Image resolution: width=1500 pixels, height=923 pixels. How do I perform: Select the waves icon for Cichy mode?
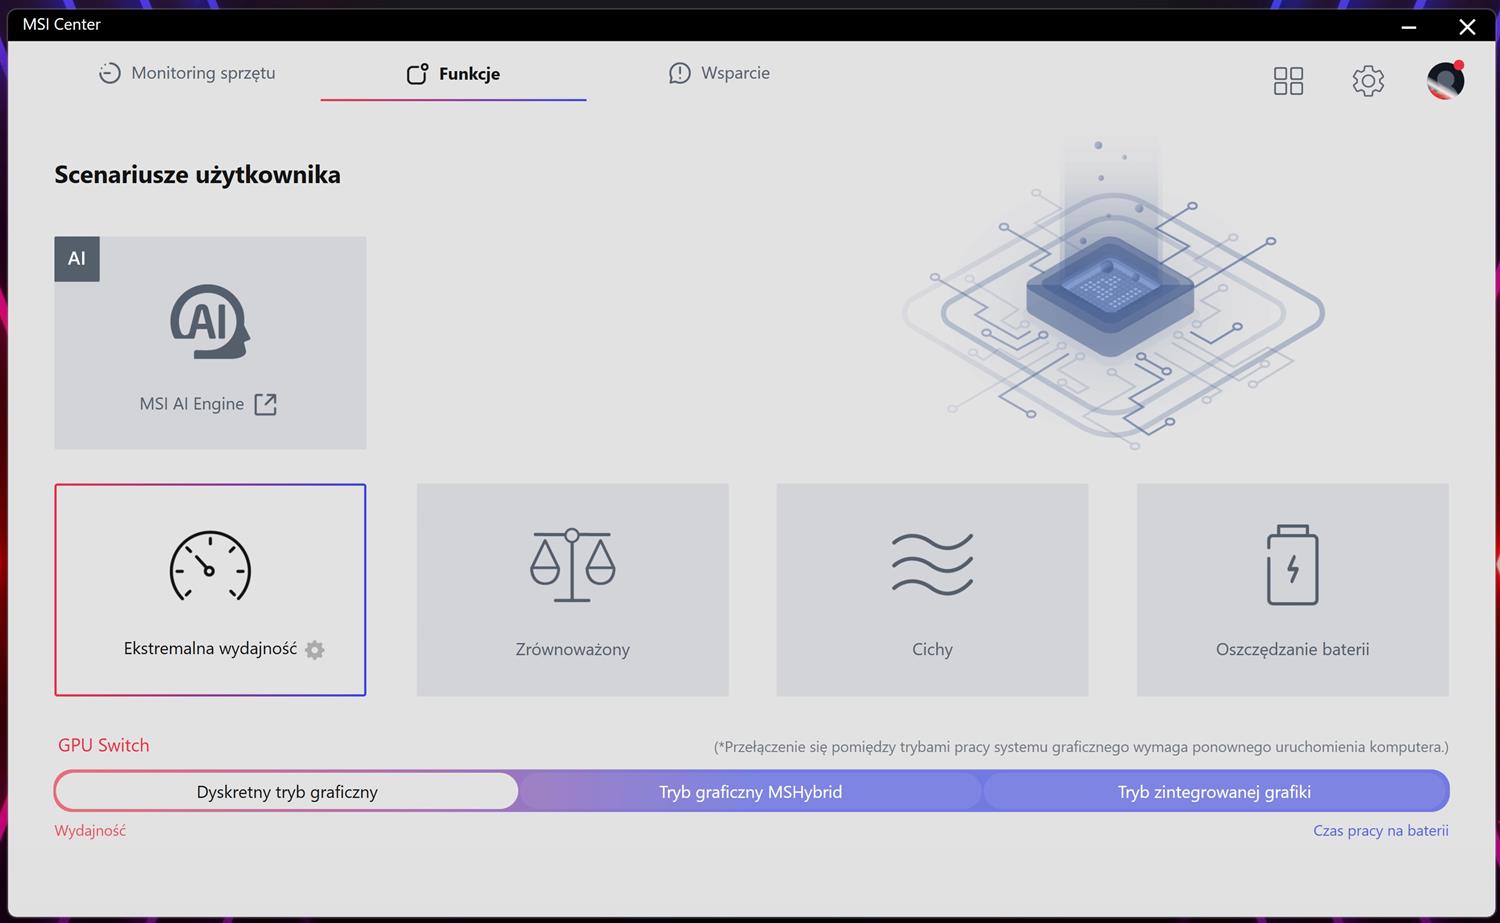[x=932, y=564]
